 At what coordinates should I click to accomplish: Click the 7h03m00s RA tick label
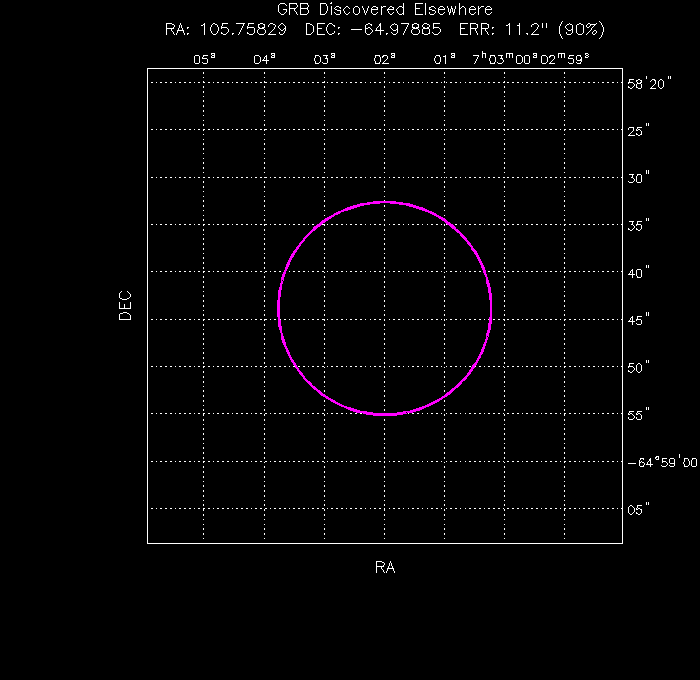(505, 59)
